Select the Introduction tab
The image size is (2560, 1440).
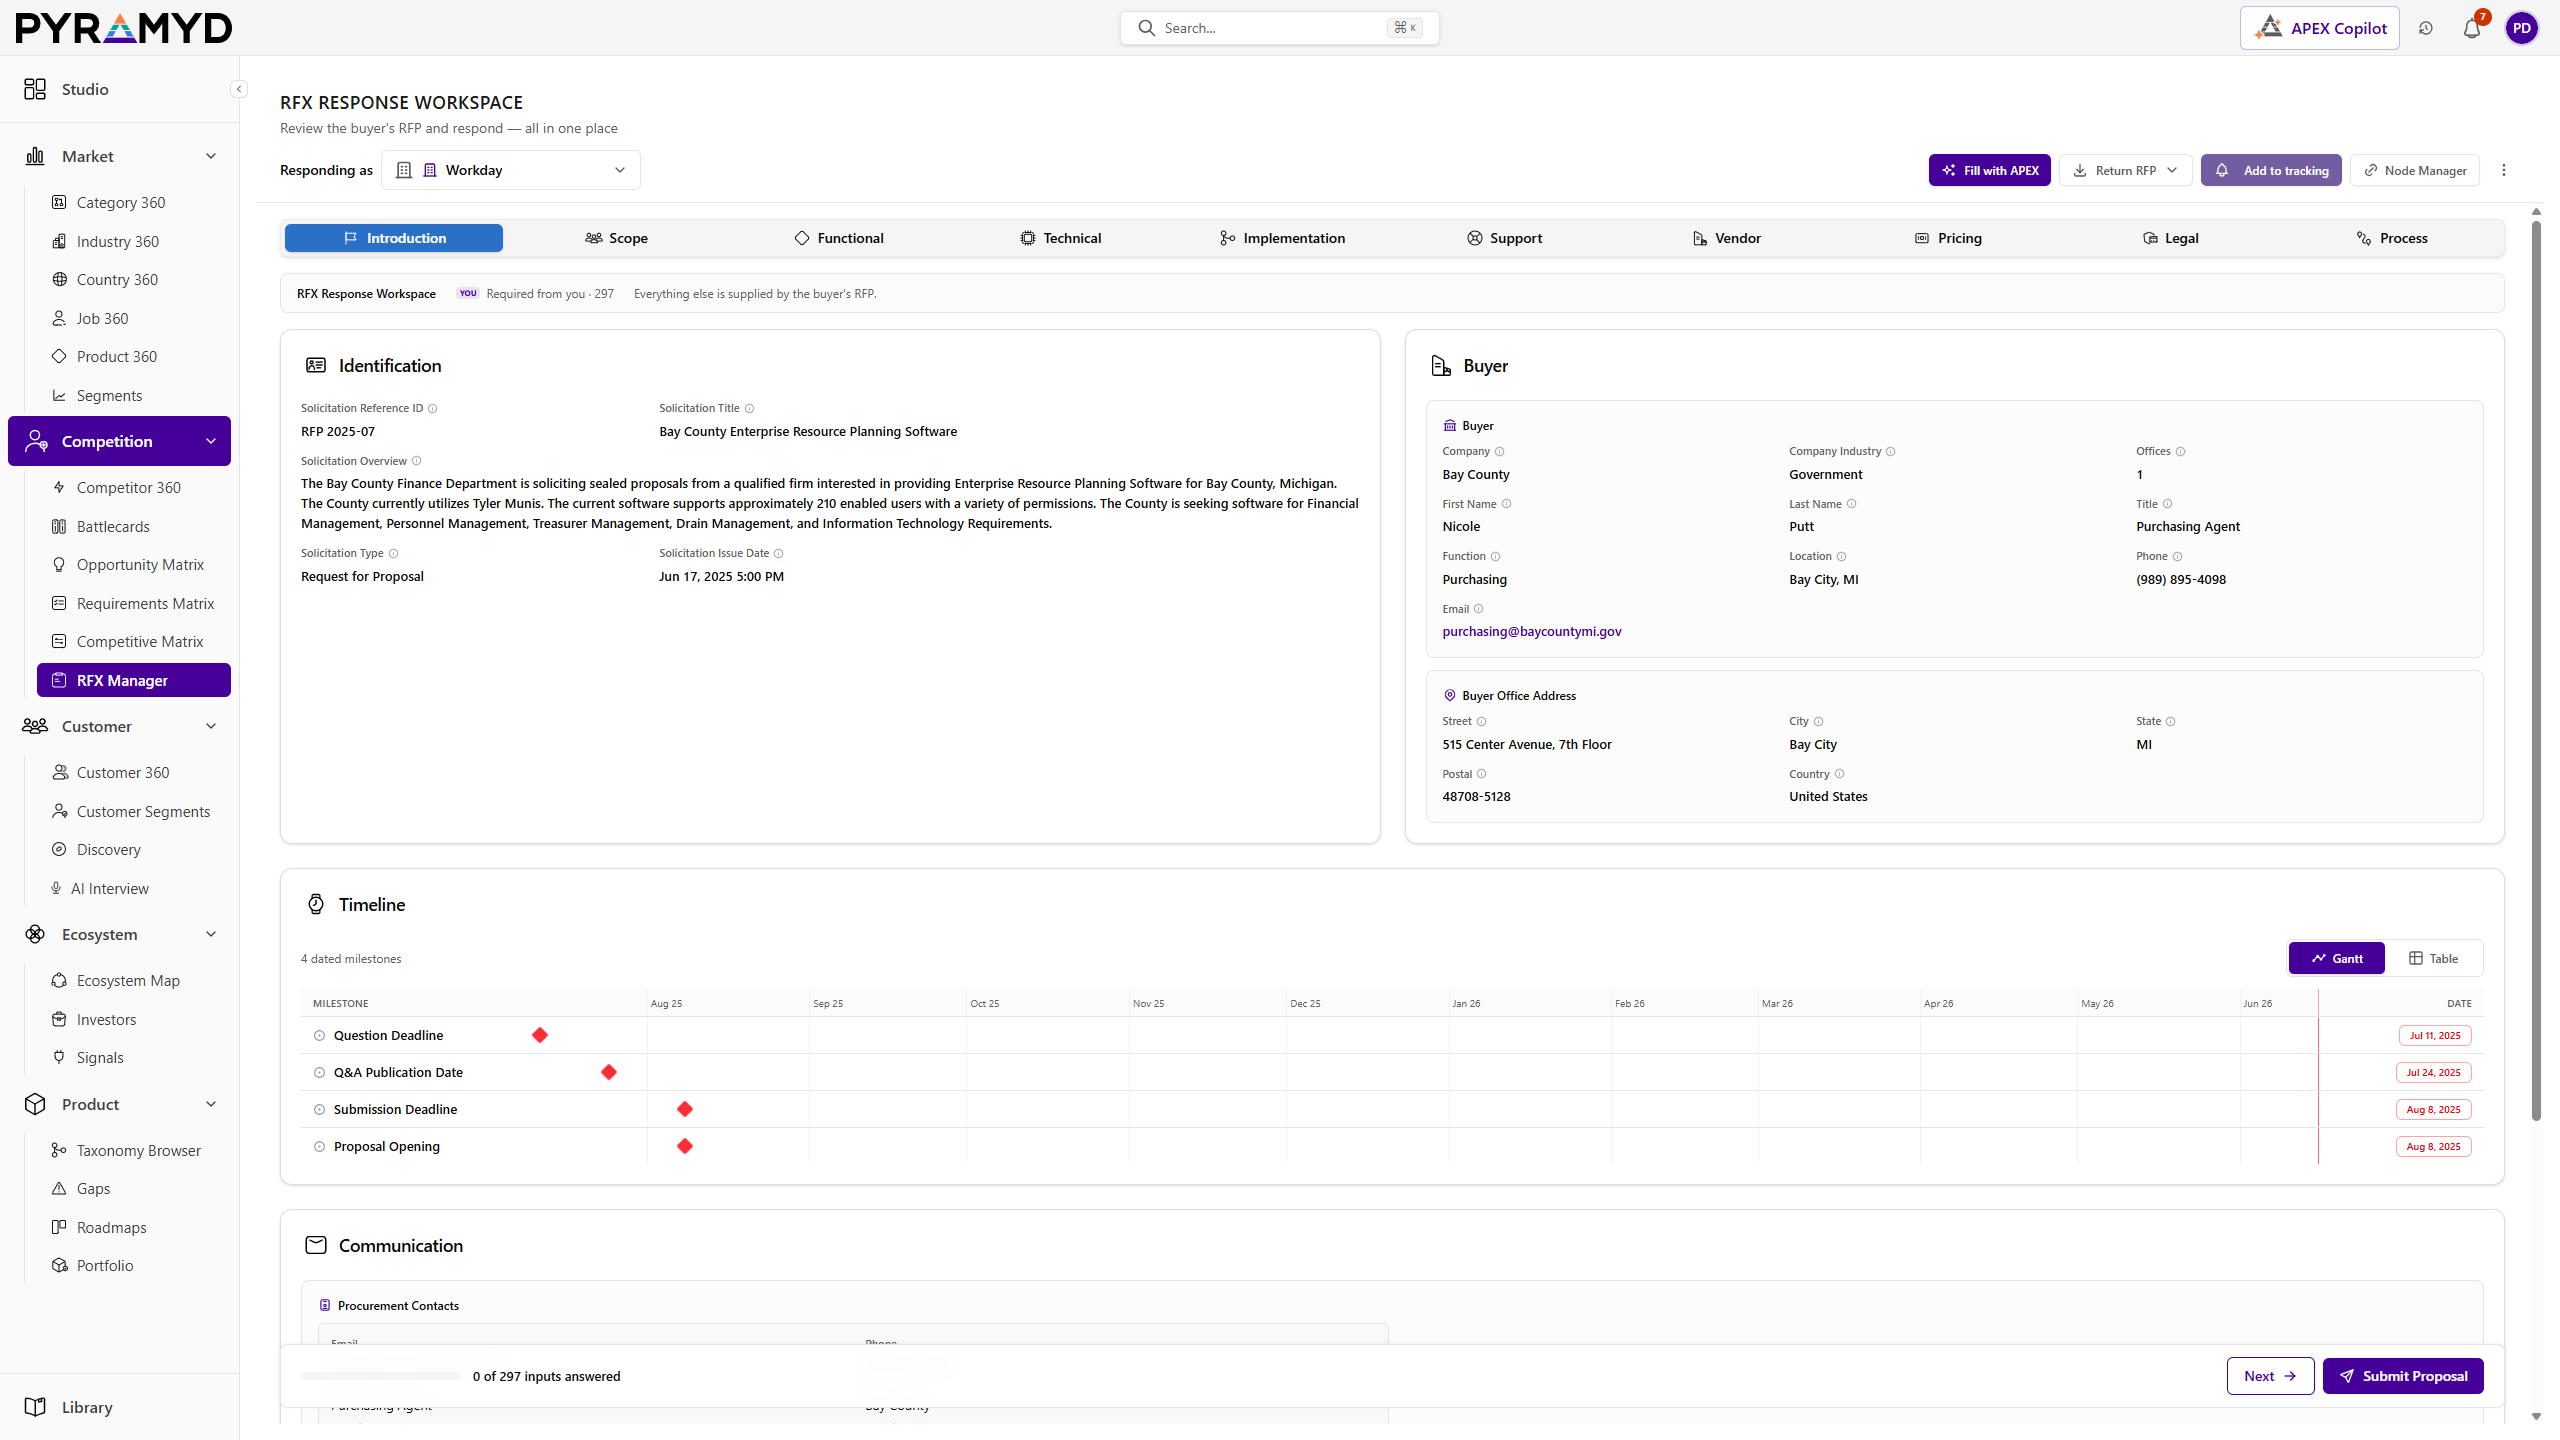(394, 238)
